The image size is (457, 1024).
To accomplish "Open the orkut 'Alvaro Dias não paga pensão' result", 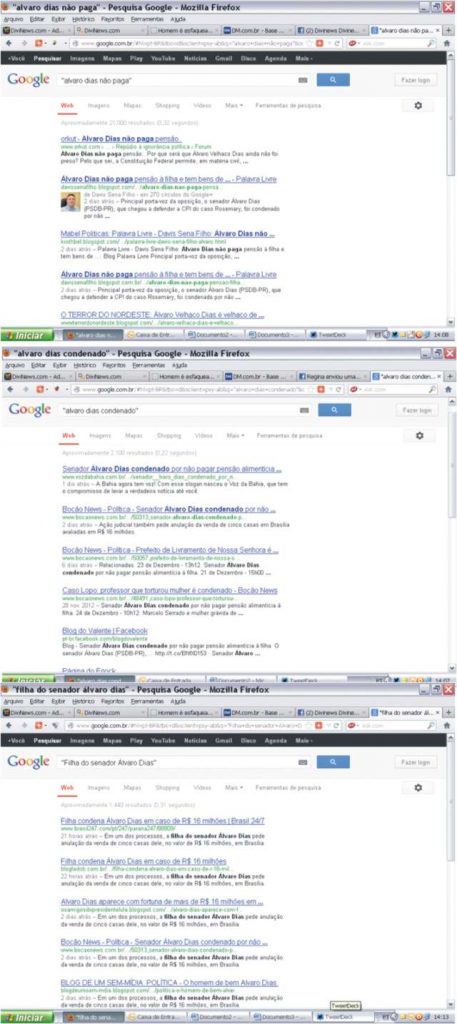I will [121, 139].
